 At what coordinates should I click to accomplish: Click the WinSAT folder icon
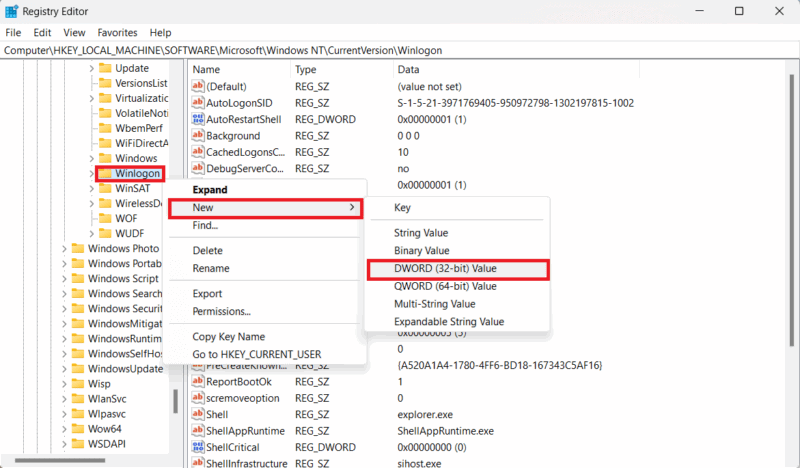pyautogui.click(x=104, y=188)
